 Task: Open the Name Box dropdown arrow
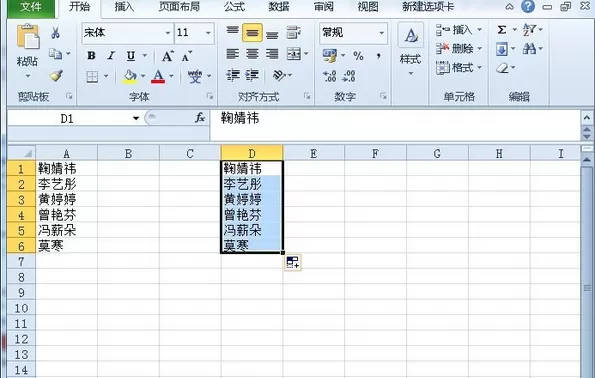tap(135, 118)
